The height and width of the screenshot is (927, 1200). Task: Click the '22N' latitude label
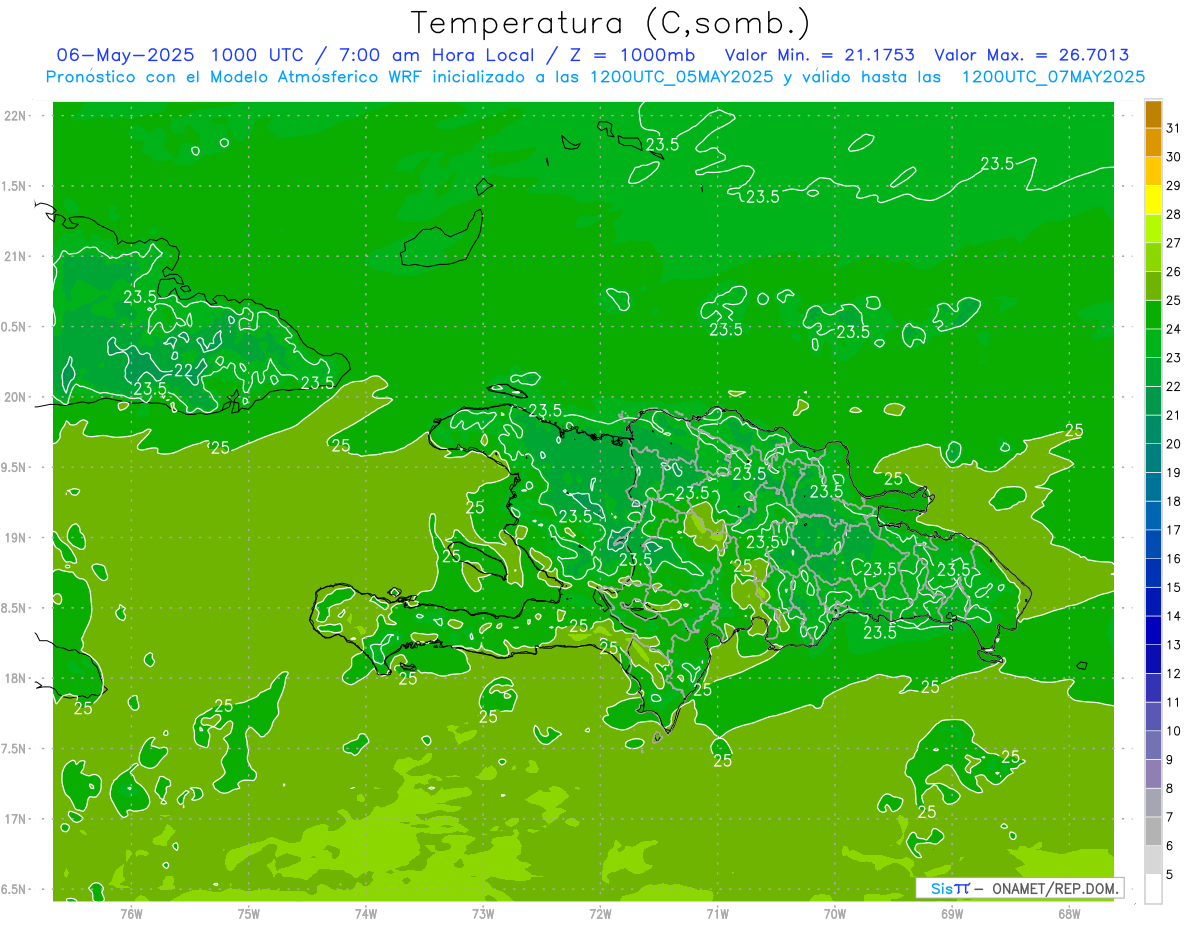click(16, 116)
